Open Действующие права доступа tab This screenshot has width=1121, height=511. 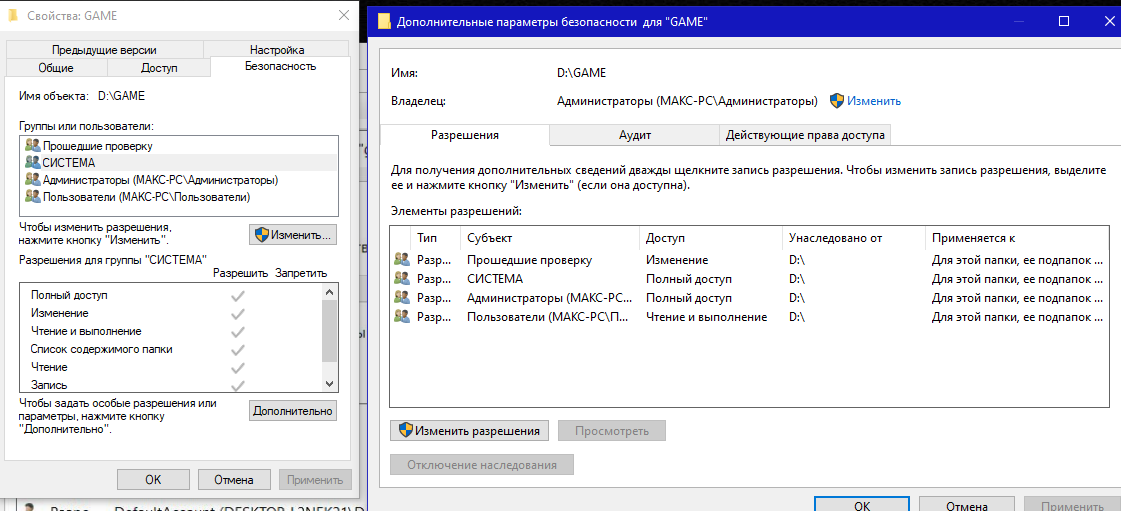tap(805, 135)
